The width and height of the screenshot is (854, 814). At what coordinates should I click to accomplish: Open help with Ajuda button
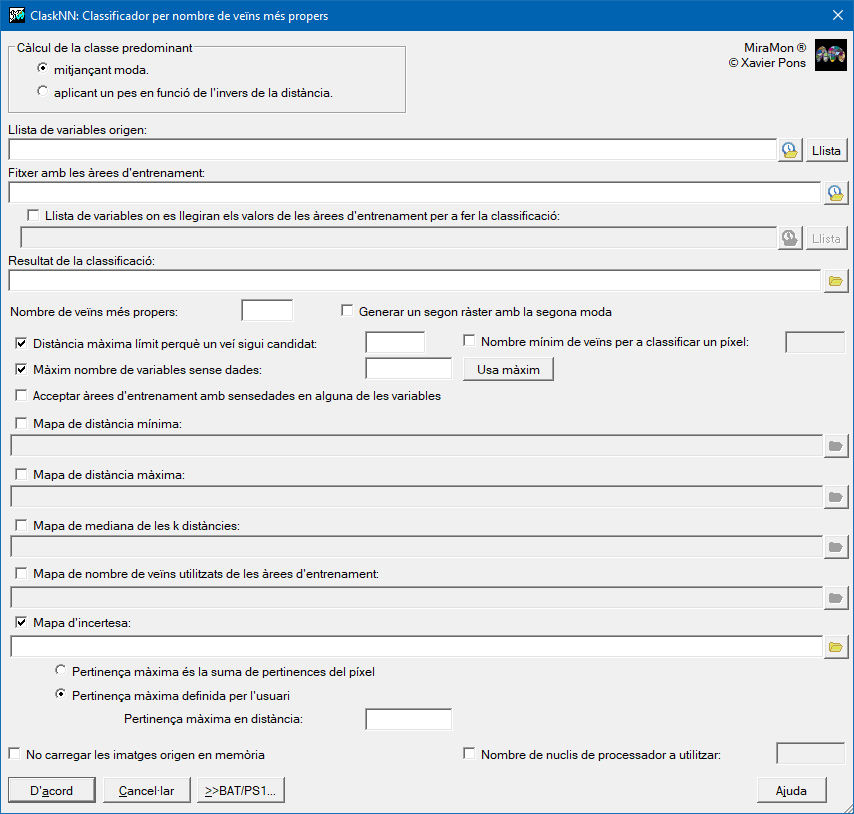pyautogui.click(x=791, y=790)
